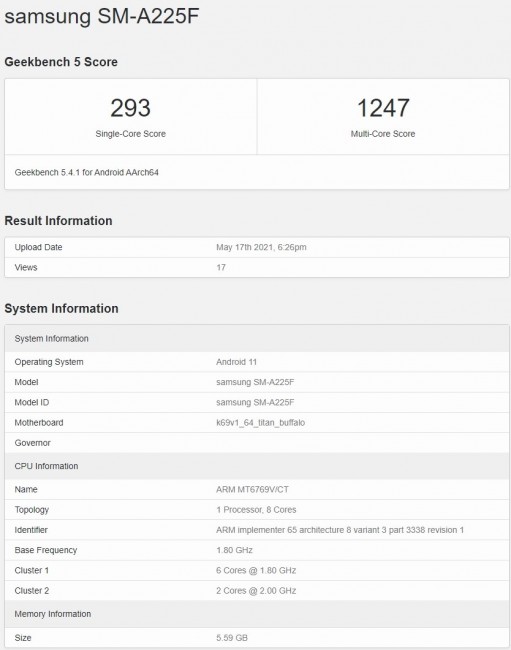
Task: Click the Memory Information table header
Action: 257,614
